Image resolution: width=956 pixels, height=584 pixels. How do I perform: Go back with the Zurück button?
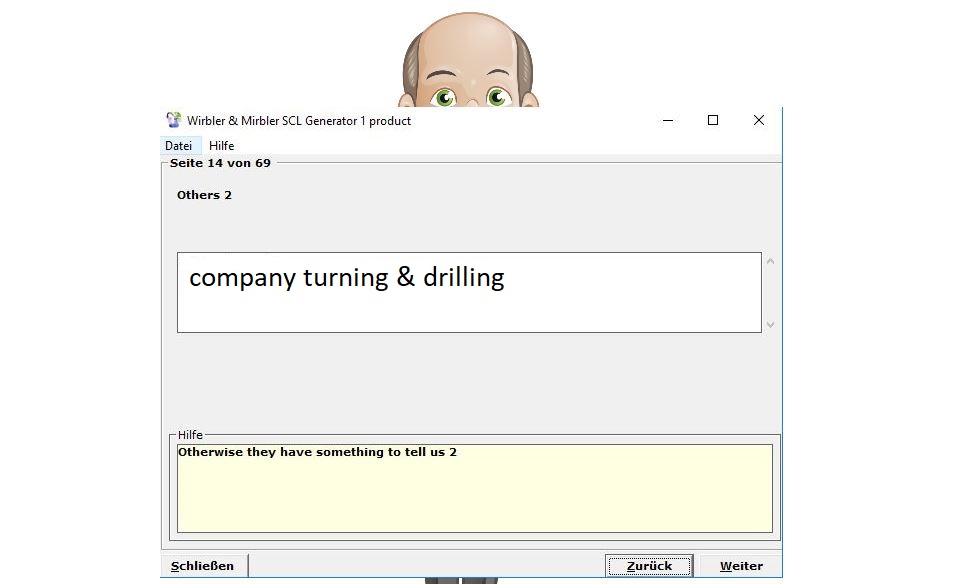pos(649,566)
